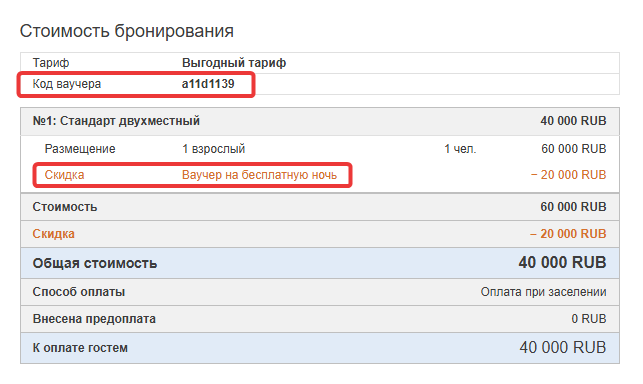Click the "1 чел." guest count

click(x=460, y=149)
